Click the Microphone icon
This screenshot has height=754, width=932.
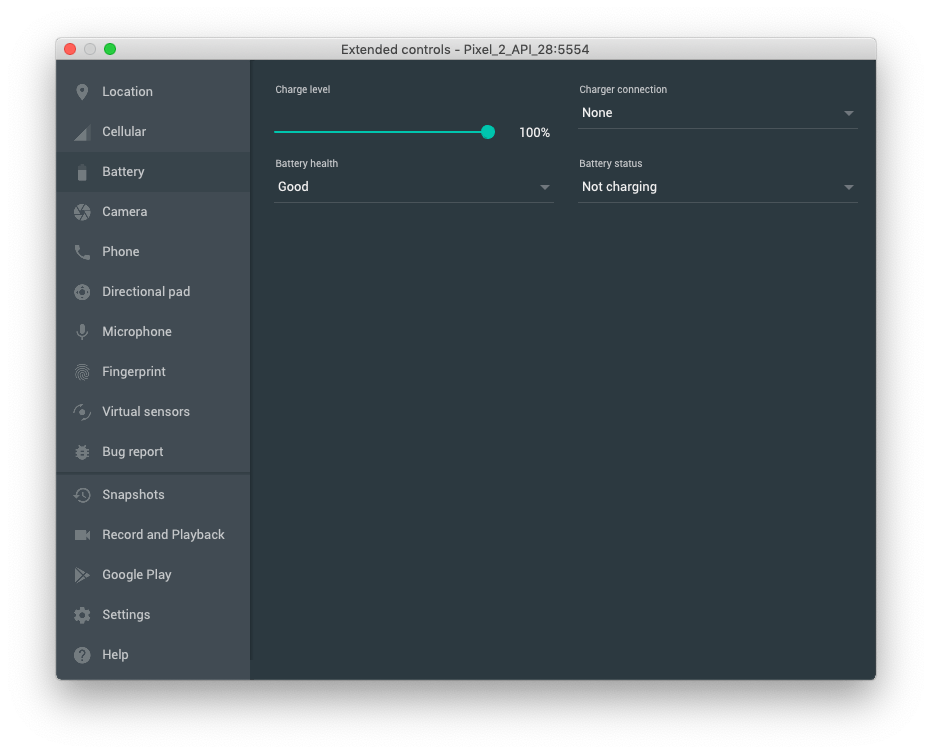[82, 332]
